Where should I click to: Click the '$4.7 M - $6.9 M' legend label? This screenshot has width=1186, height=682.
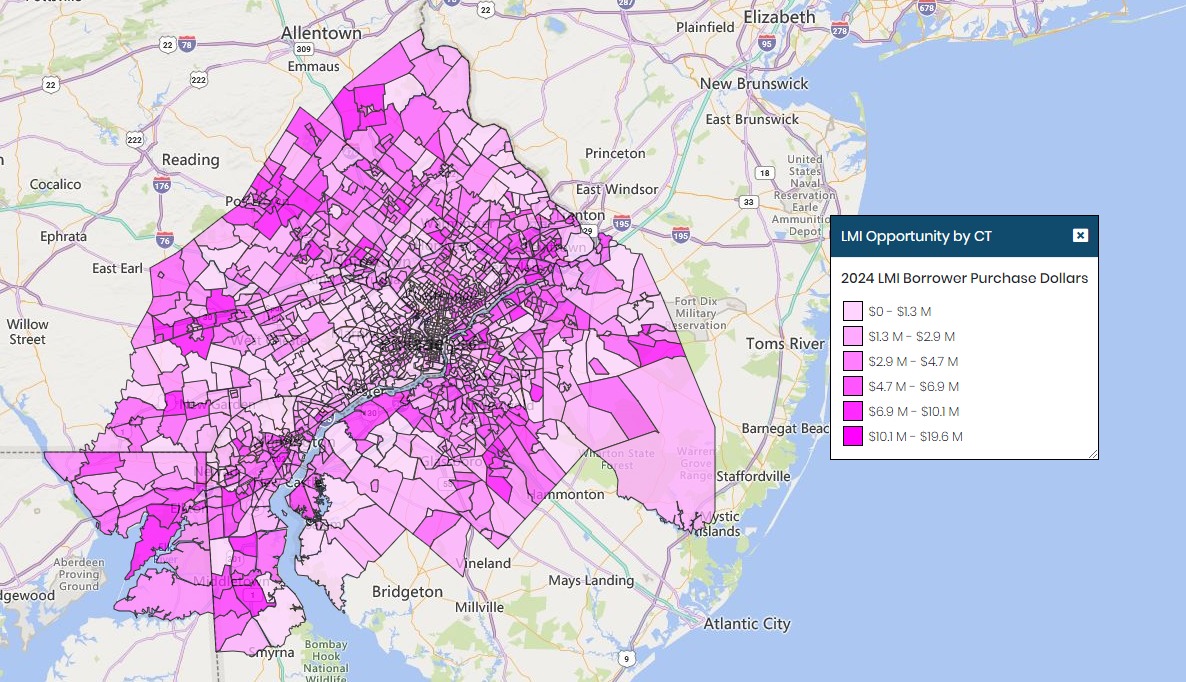[913, 386]
